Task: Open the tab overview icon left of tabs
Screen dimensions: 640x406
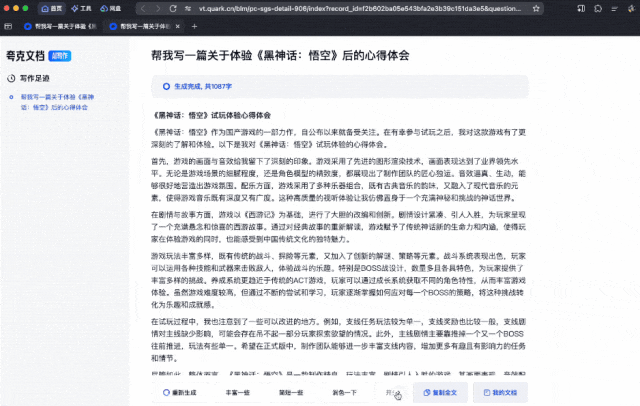Action: pos(8,27)
